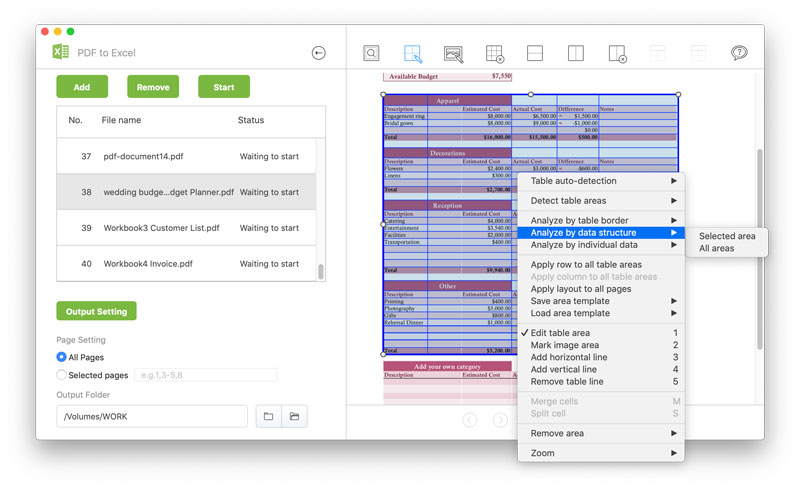Screen dimensions: 800x487
Task: Expand the Zoom submenu
Action: click(x=601, y=453)
